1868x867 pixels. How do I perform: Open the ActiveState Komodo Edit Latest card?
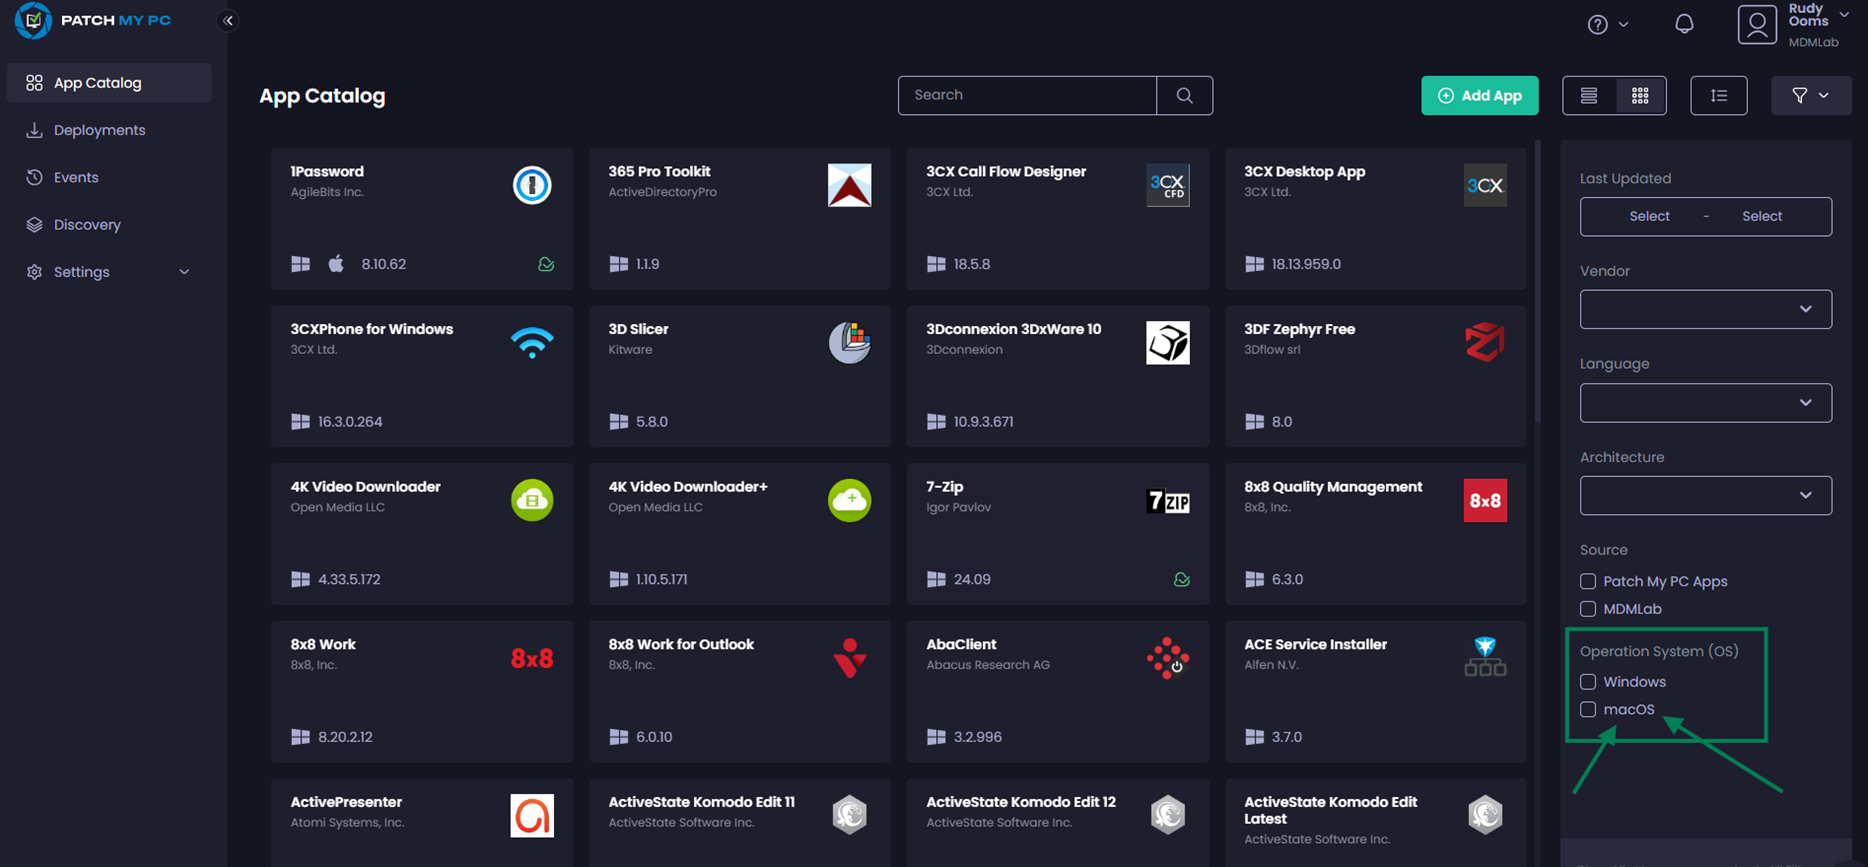pos(1376,822)
